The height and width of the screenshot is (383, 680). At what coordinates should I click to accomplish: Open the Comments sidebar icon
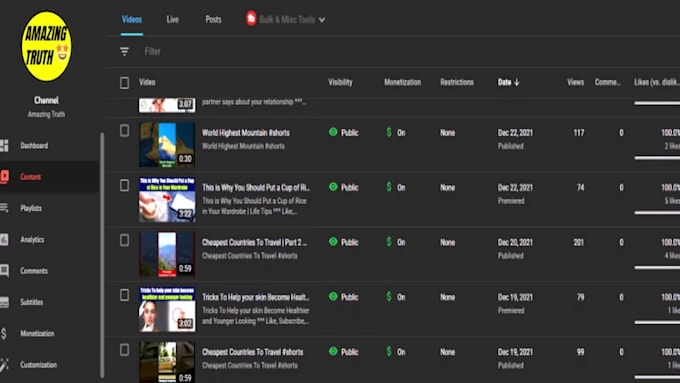4,271
